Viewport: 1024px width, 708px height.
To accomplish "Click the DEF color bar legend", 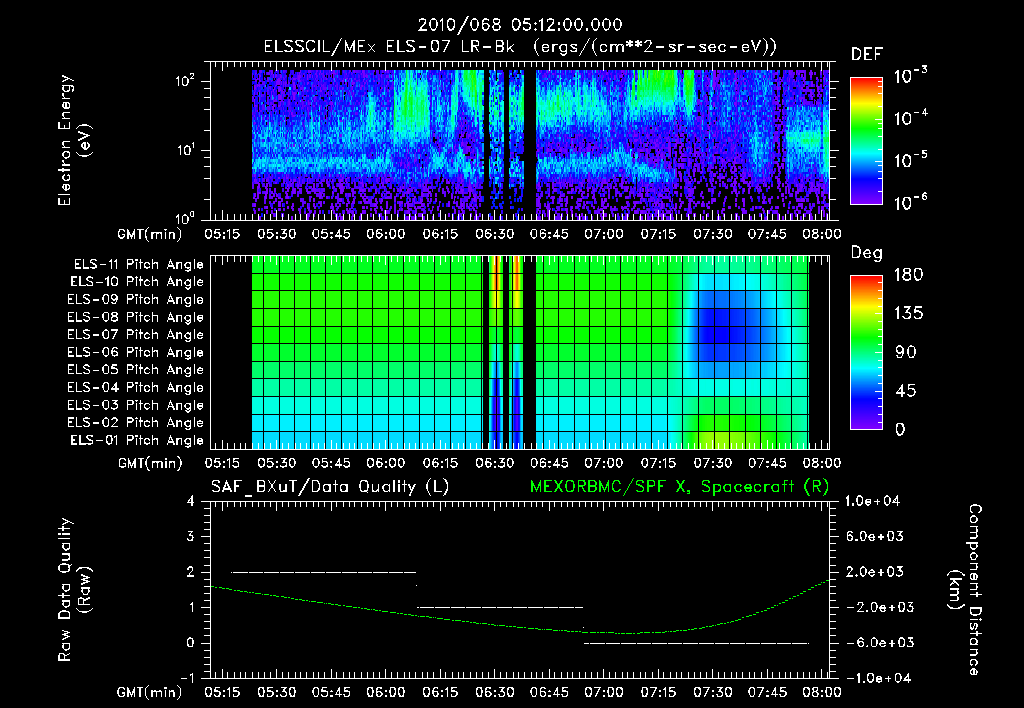I will click(866, 141).
